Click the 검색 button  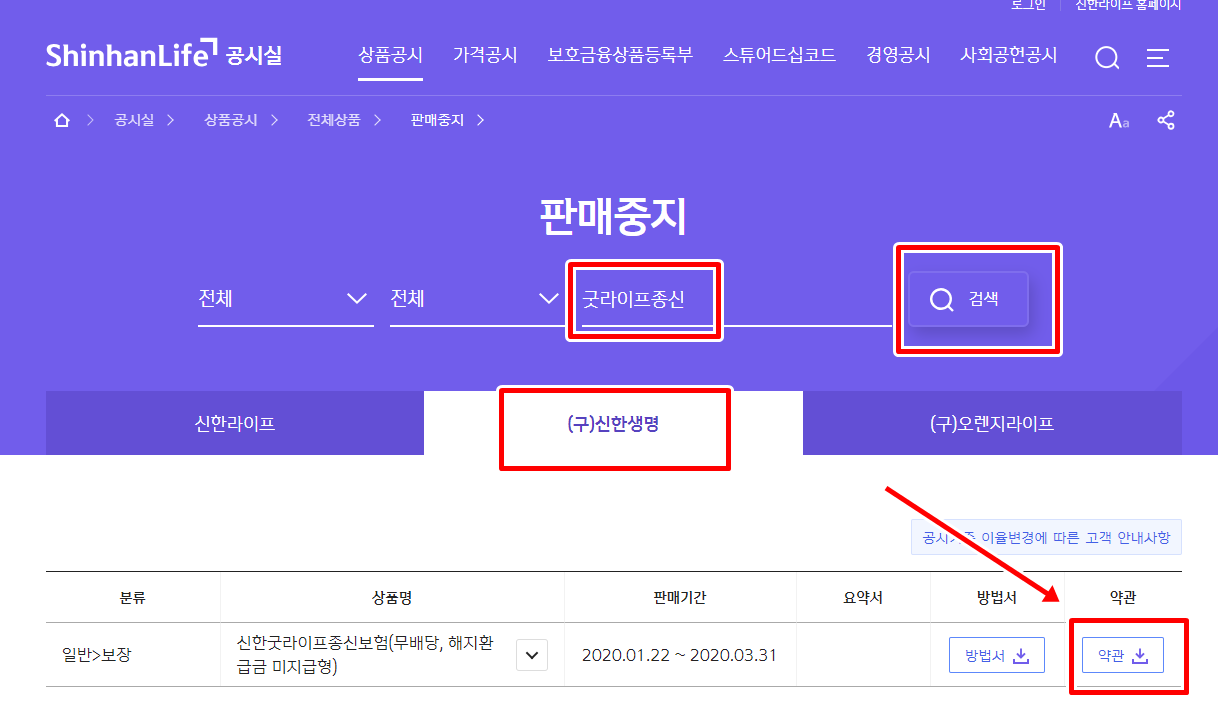pos(968,299)
